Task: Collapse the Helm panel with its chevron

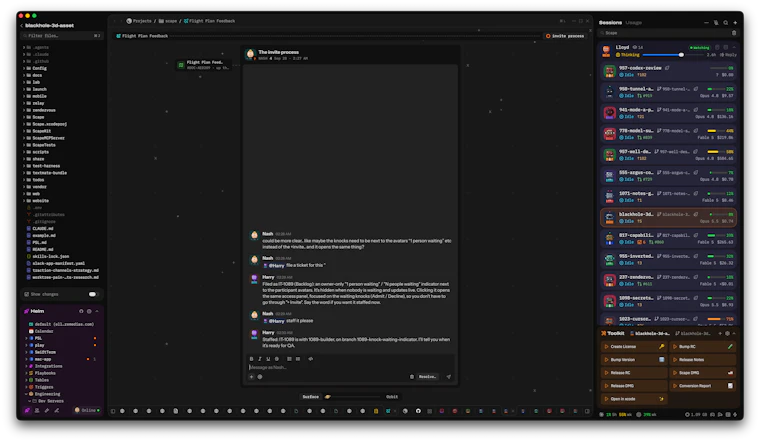Action: tap(97, 311)
